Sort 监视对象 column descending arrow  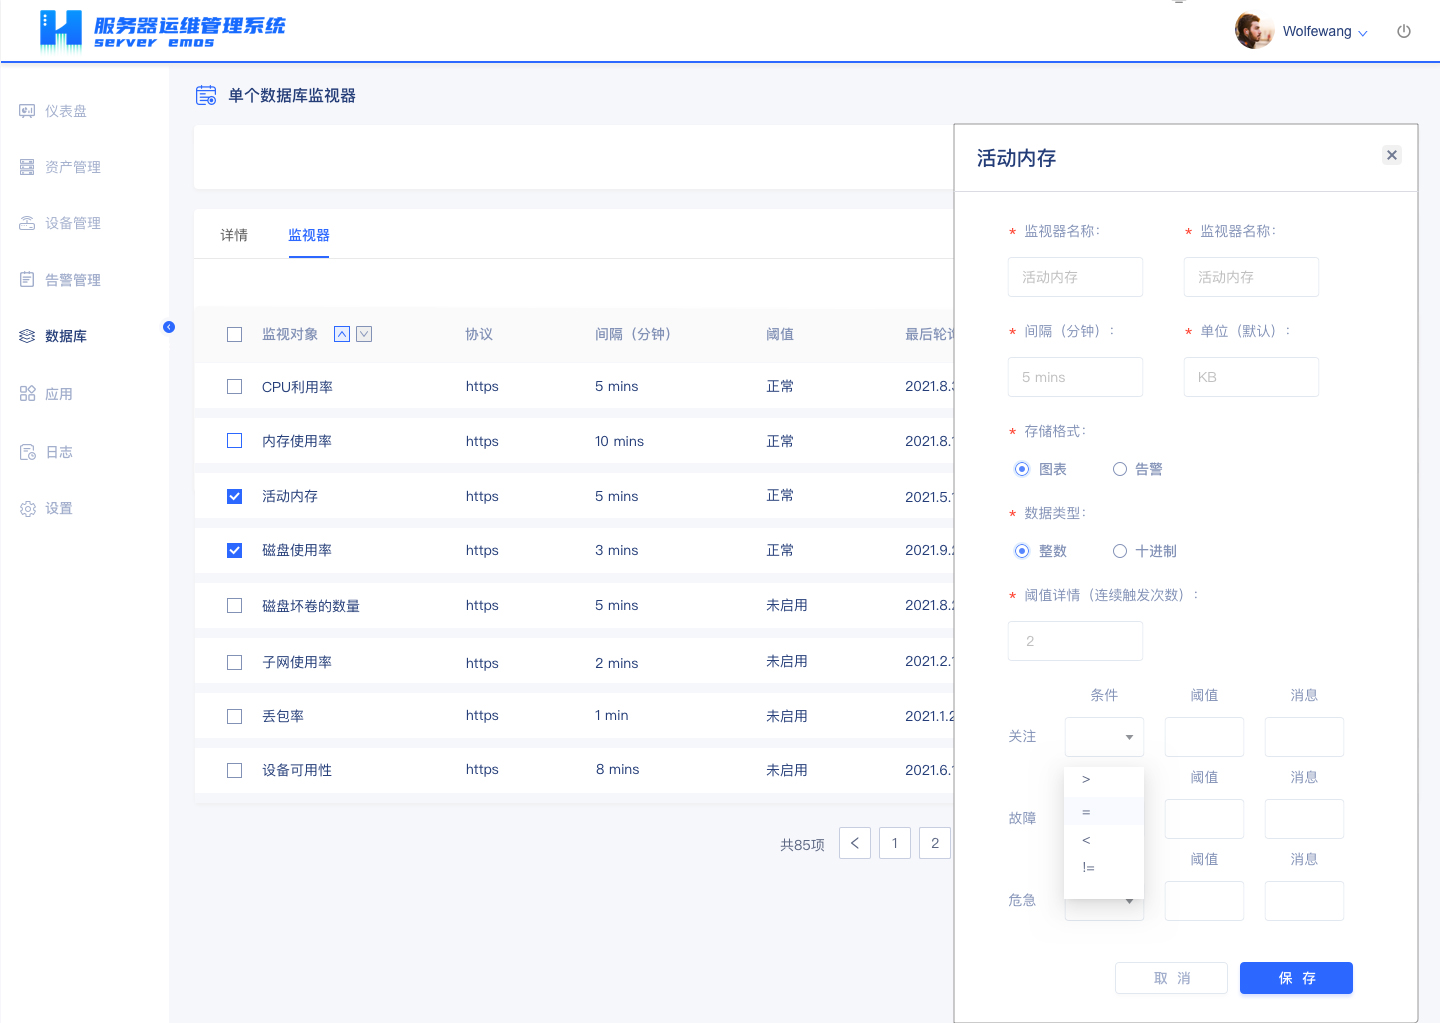pyautogui.click(x=364, y=334)
